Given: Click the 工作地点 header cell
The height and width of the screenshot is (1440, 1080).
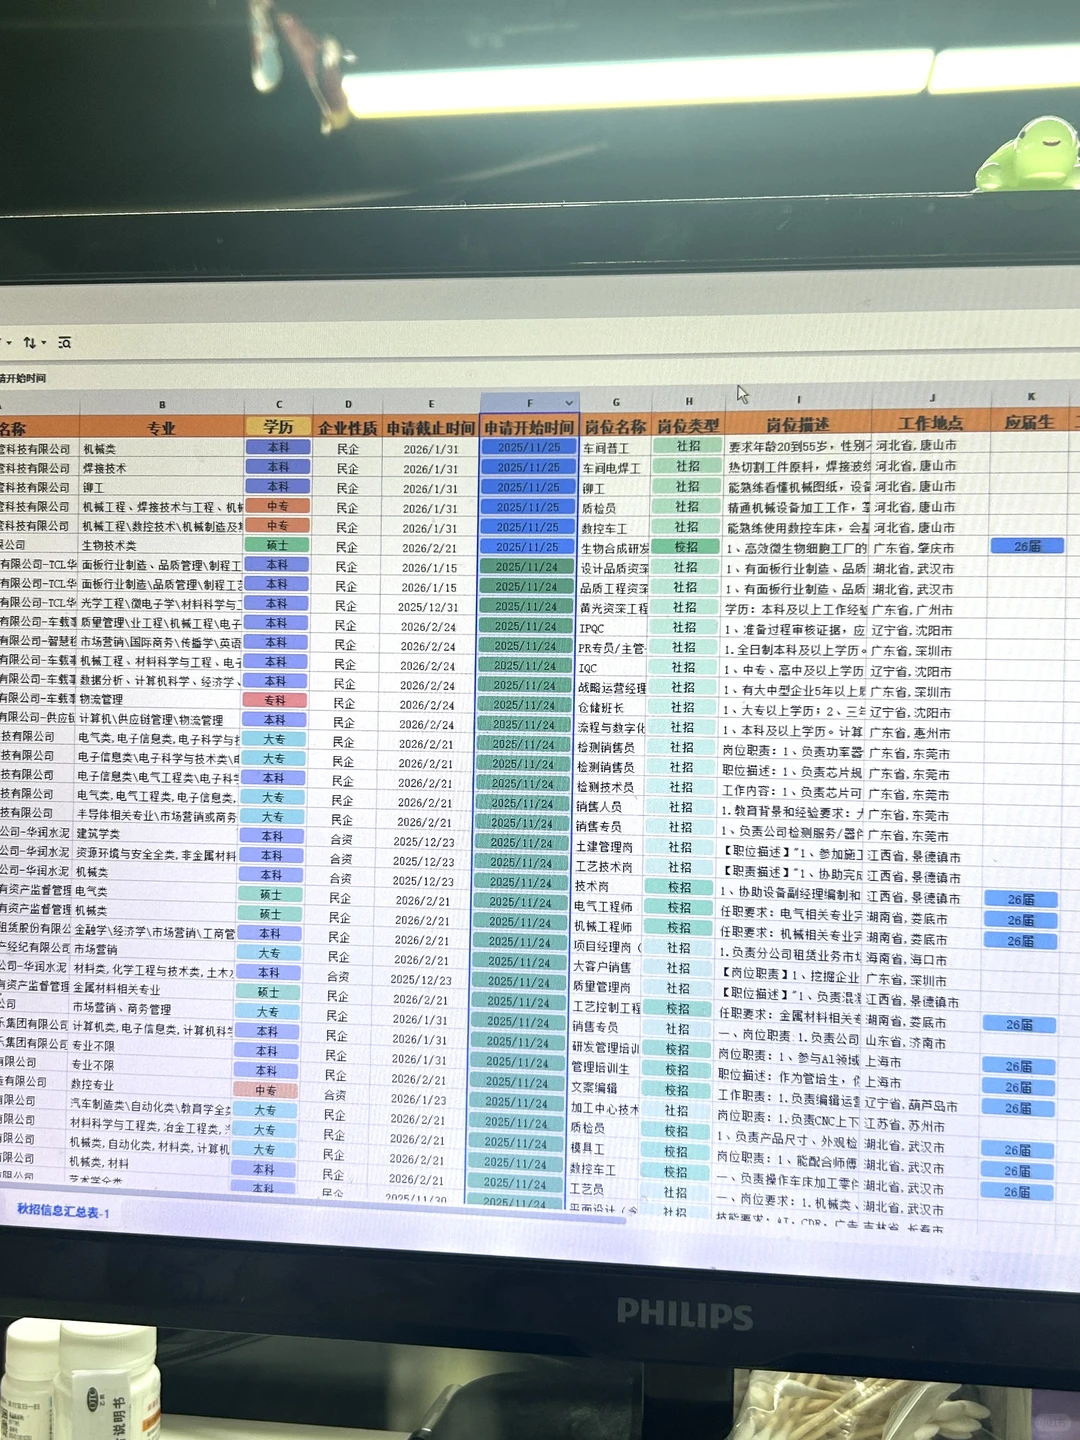Looking at the screenshot, I should tap(931, 423).
